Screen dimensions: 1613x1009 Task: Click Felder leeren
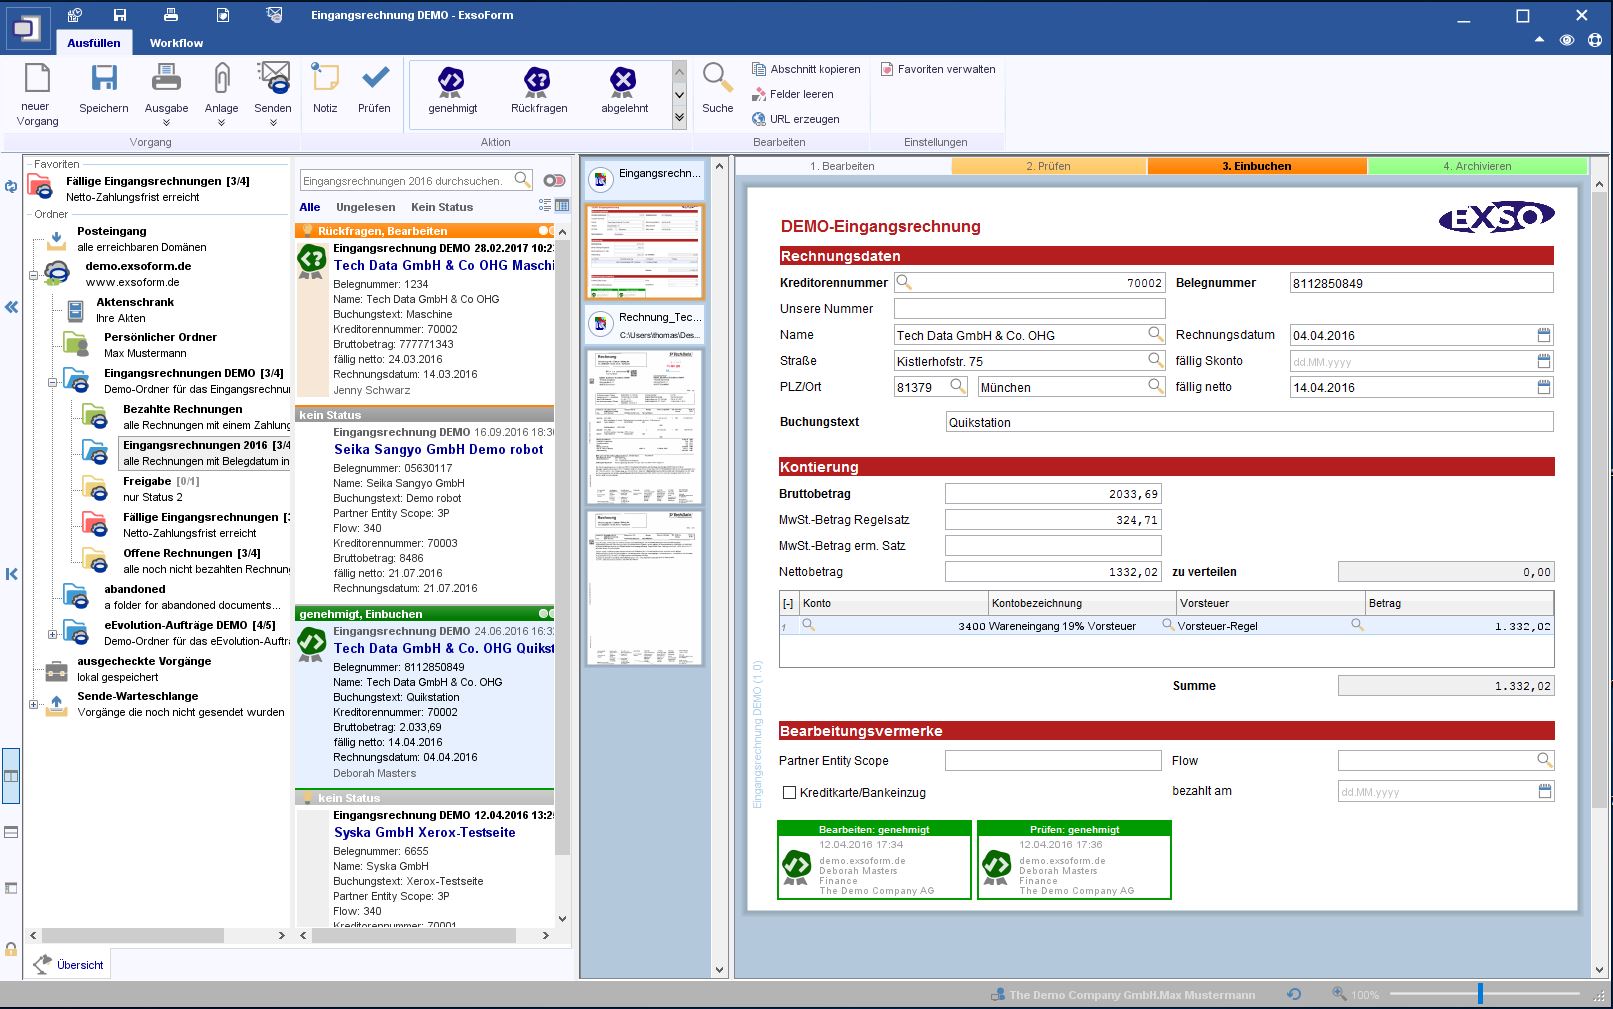tap(793, 94)
